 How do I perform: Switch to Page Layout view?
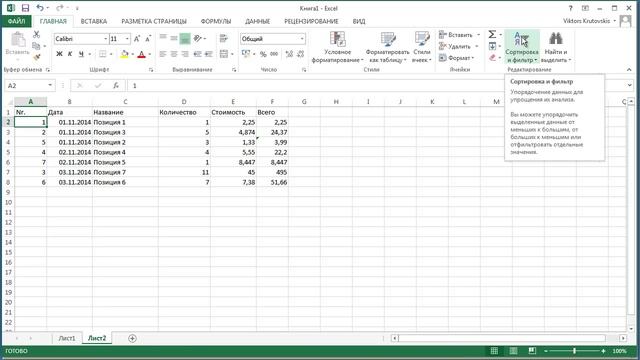pos(513,351)
